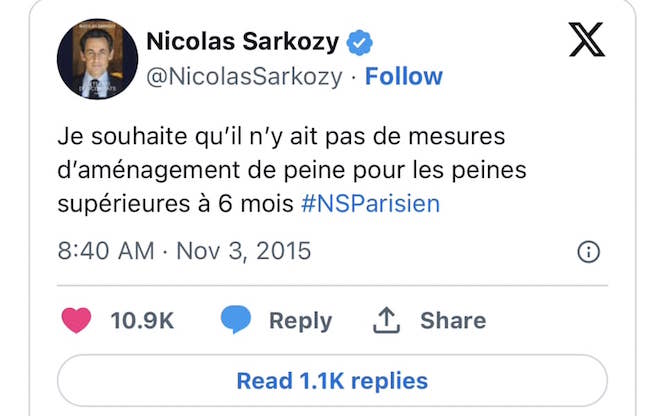Open Nicolas Sarkozy's profile avatar

[x=98, y=59]
